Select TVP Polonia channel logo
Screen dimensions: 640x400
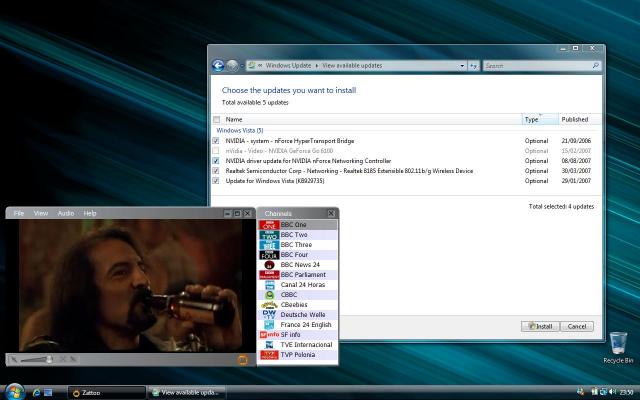pos(269,355)
